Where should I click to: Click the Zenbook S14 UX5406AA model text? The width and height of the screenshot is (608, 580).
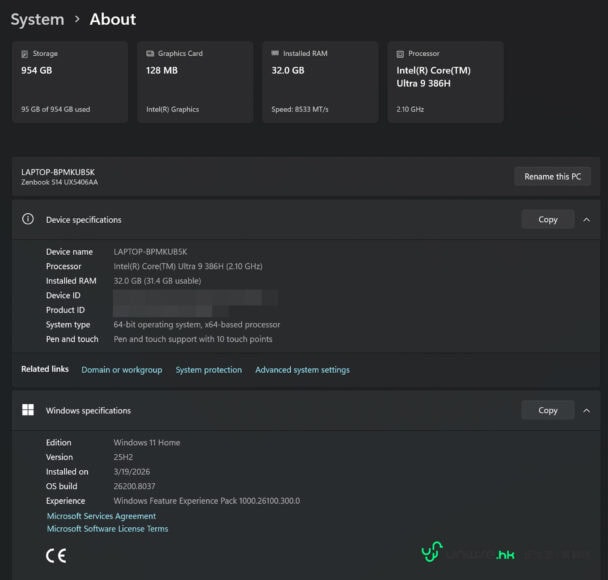(60, 182)
